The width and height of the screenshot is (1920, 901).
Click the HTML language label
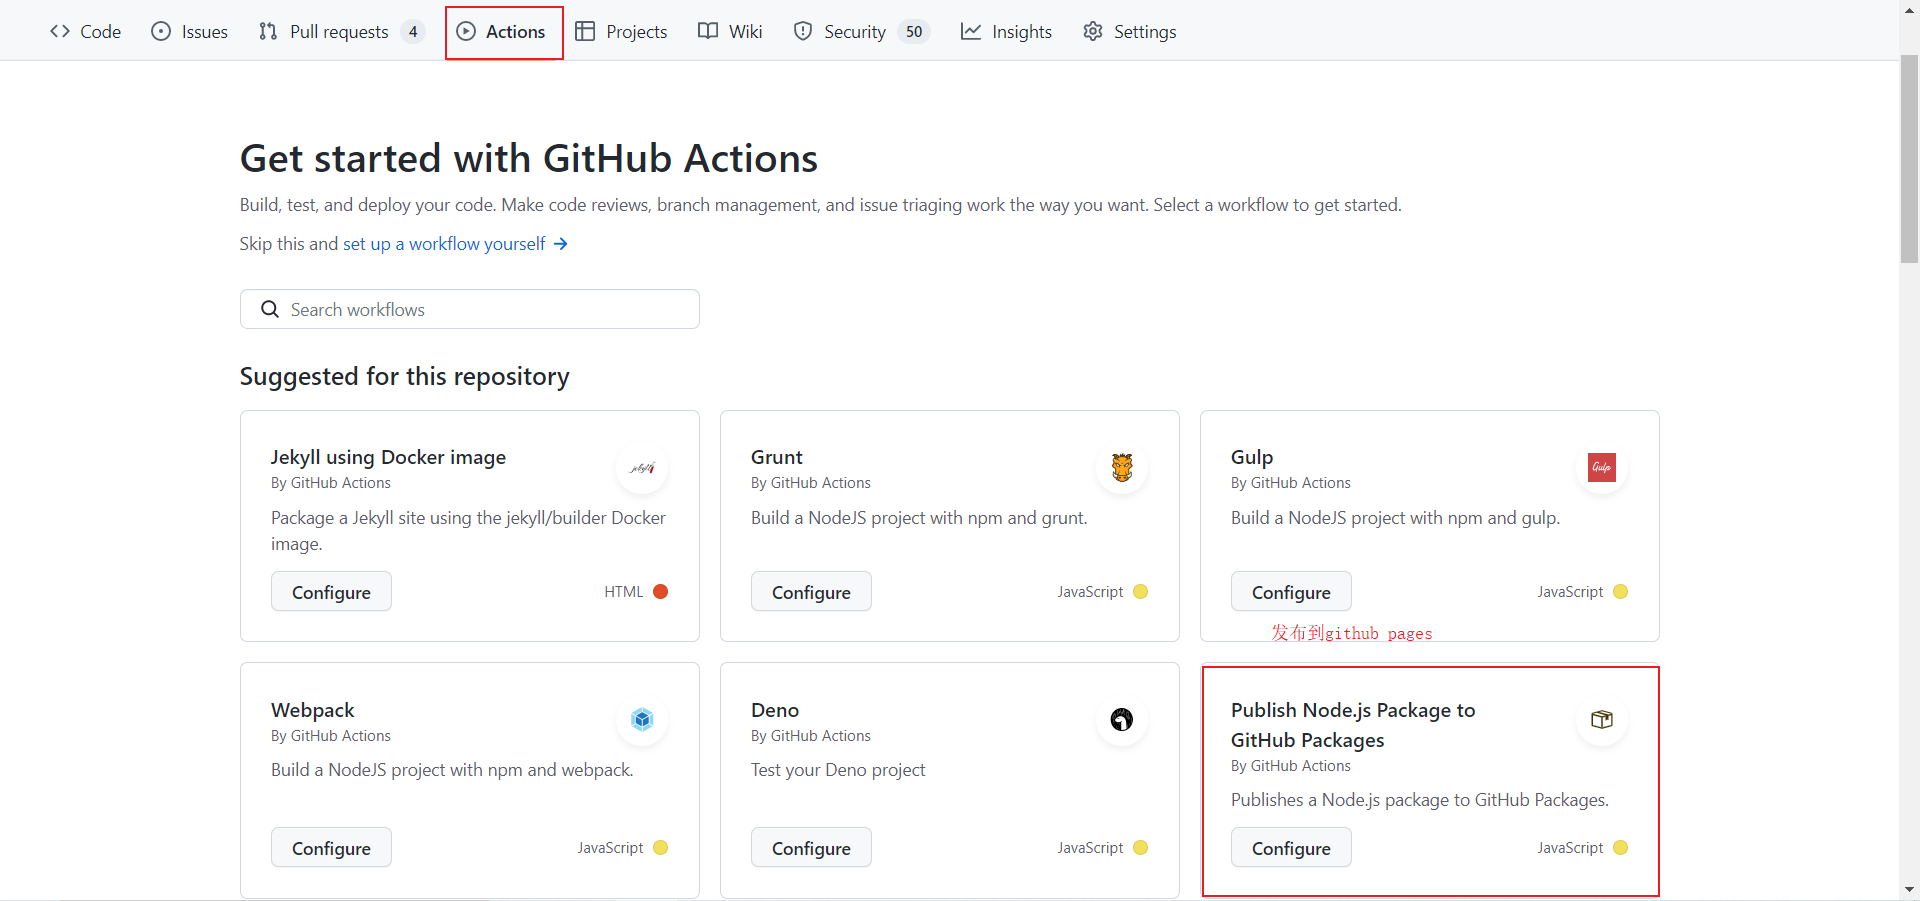pyautogui.click(x=624, y=592)
